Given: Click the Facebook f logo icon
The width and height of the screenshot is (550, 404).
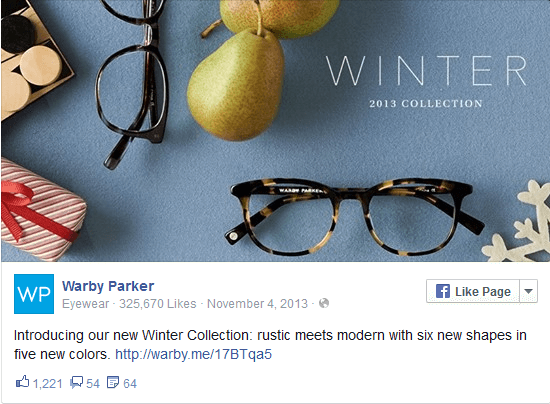Looking at the screenshot, I should [443, 291].
